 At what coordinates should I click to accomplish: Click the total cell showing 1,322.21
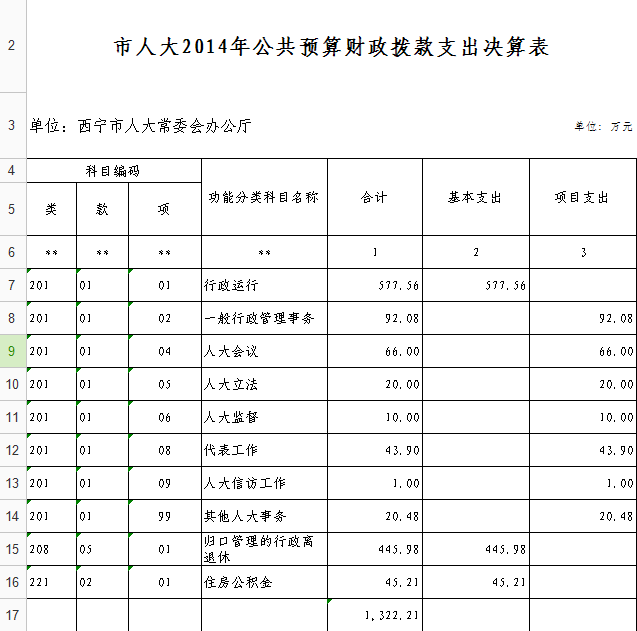pos(374,614)
